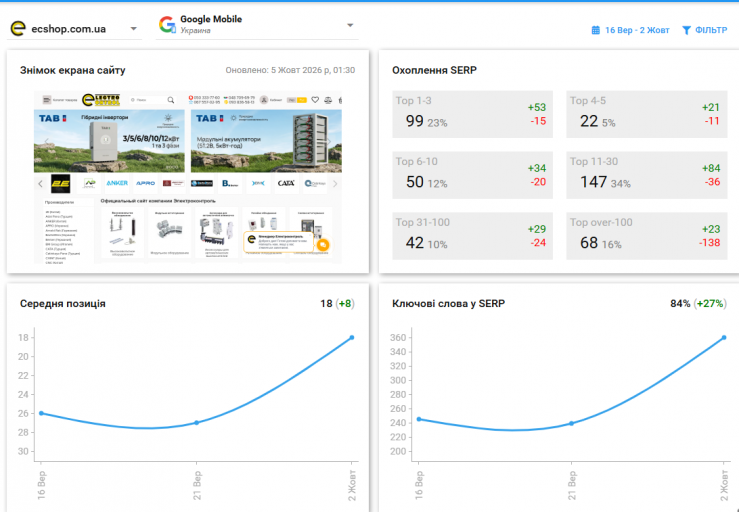Click the +34 value in Top 6-10
739x512 pixels.
537,168
